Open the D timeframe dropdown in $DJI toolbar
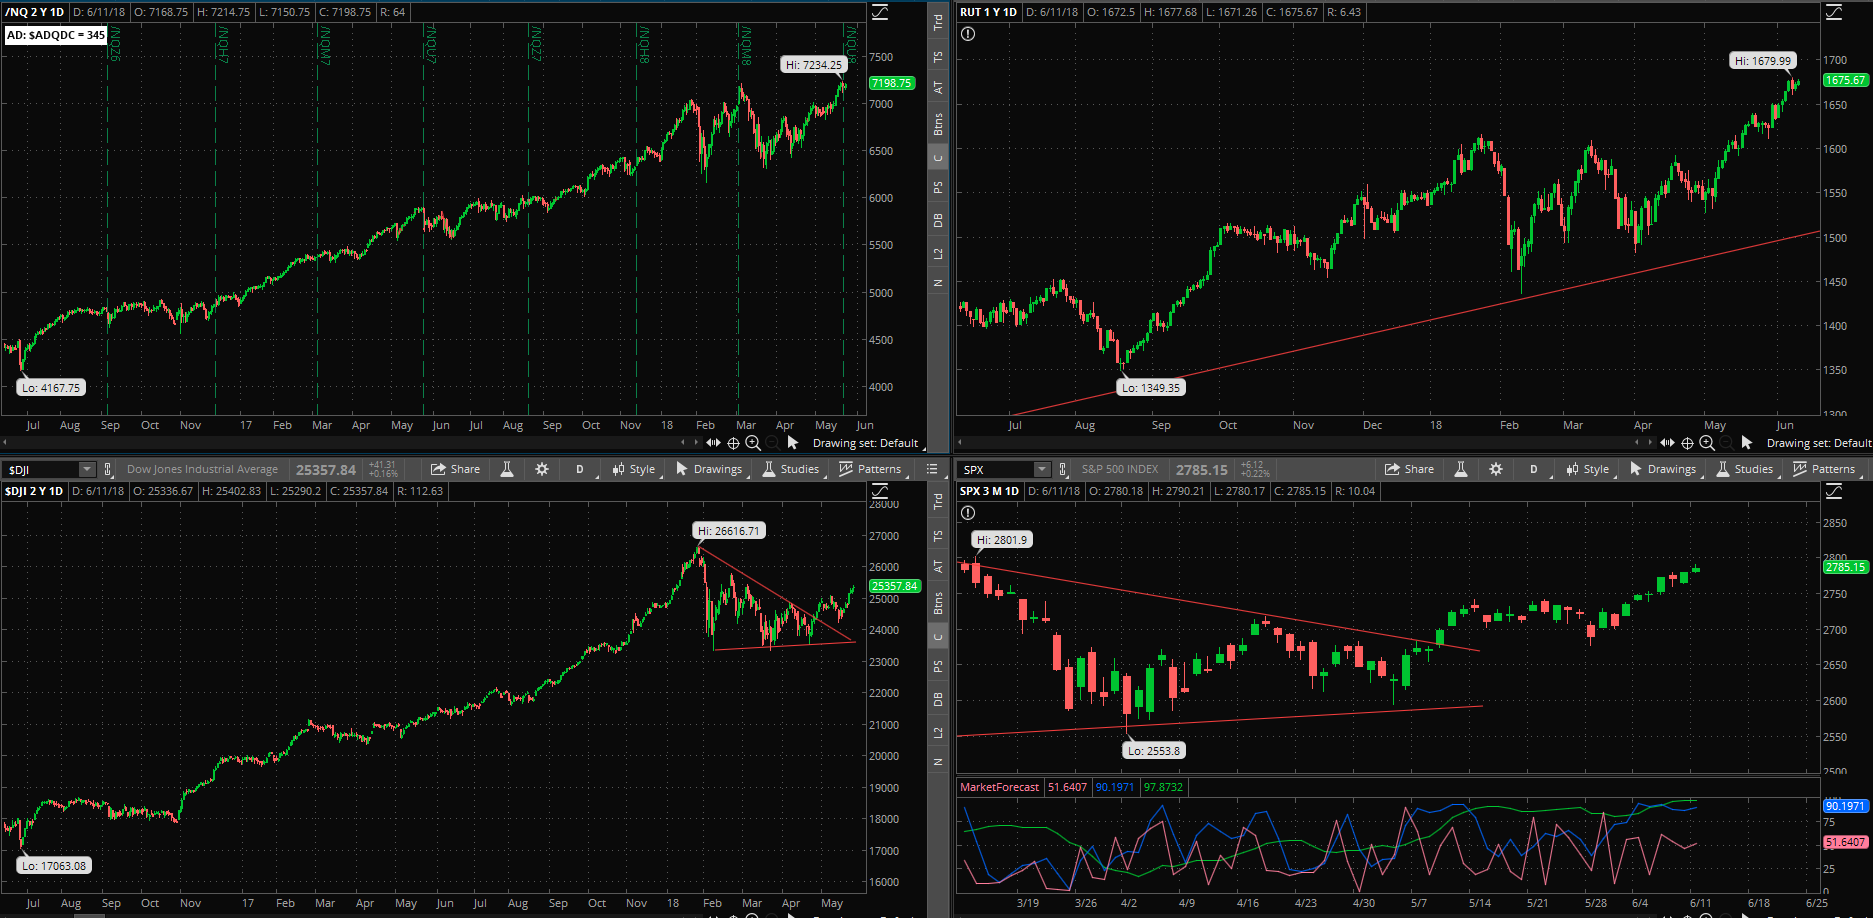1873x918 pixels. 580,469
